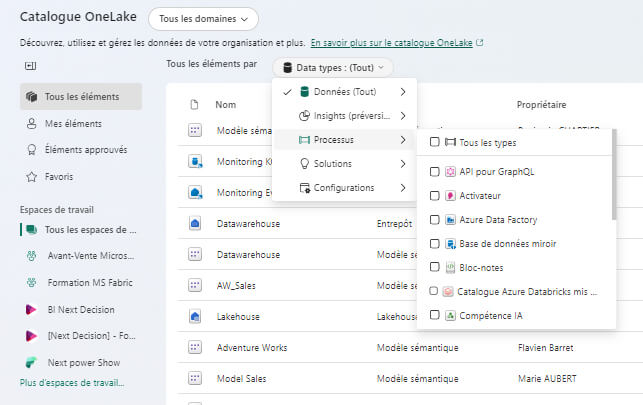Click owner Marie AUBERT

(547, 379)
